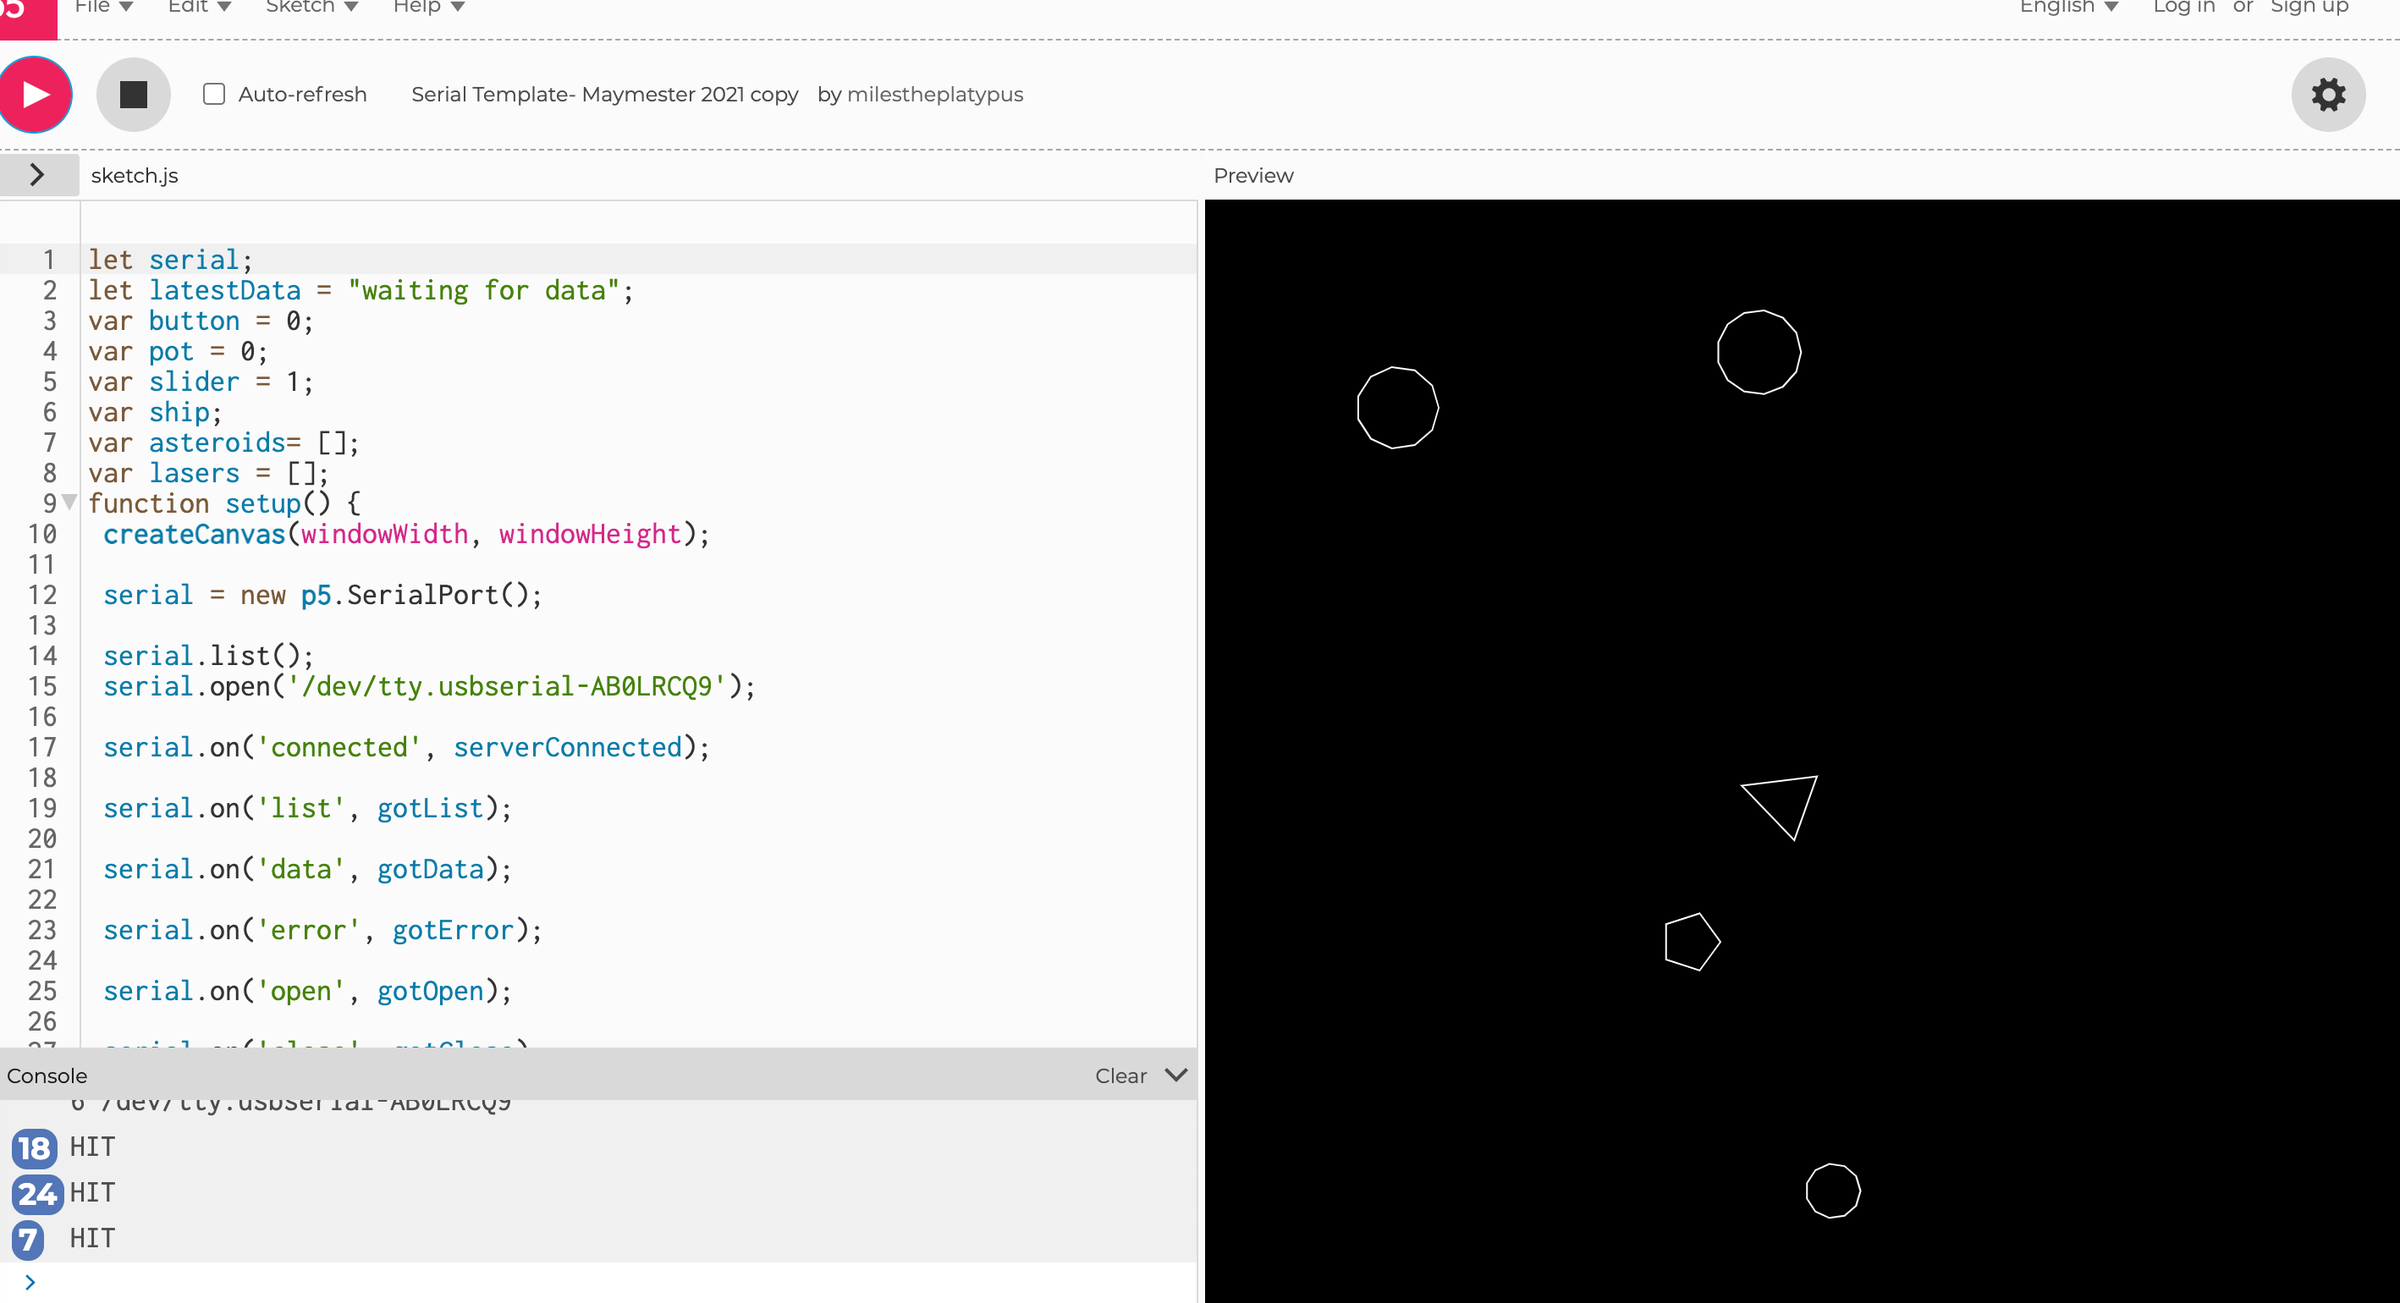Viewport: 2400px width, 1303px height.
Task: Open milestheplatypus user profile link
Action: 934,95
